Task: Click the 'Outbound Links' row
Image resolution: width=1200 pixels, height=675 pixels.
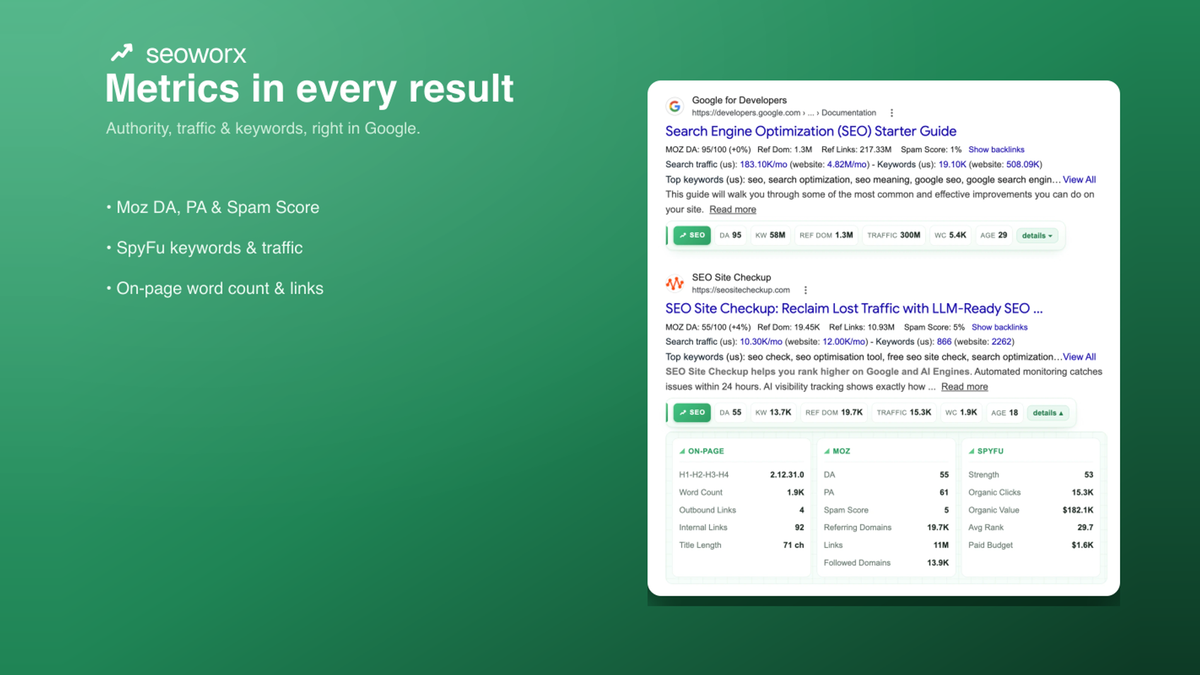Action: [741, 510]
